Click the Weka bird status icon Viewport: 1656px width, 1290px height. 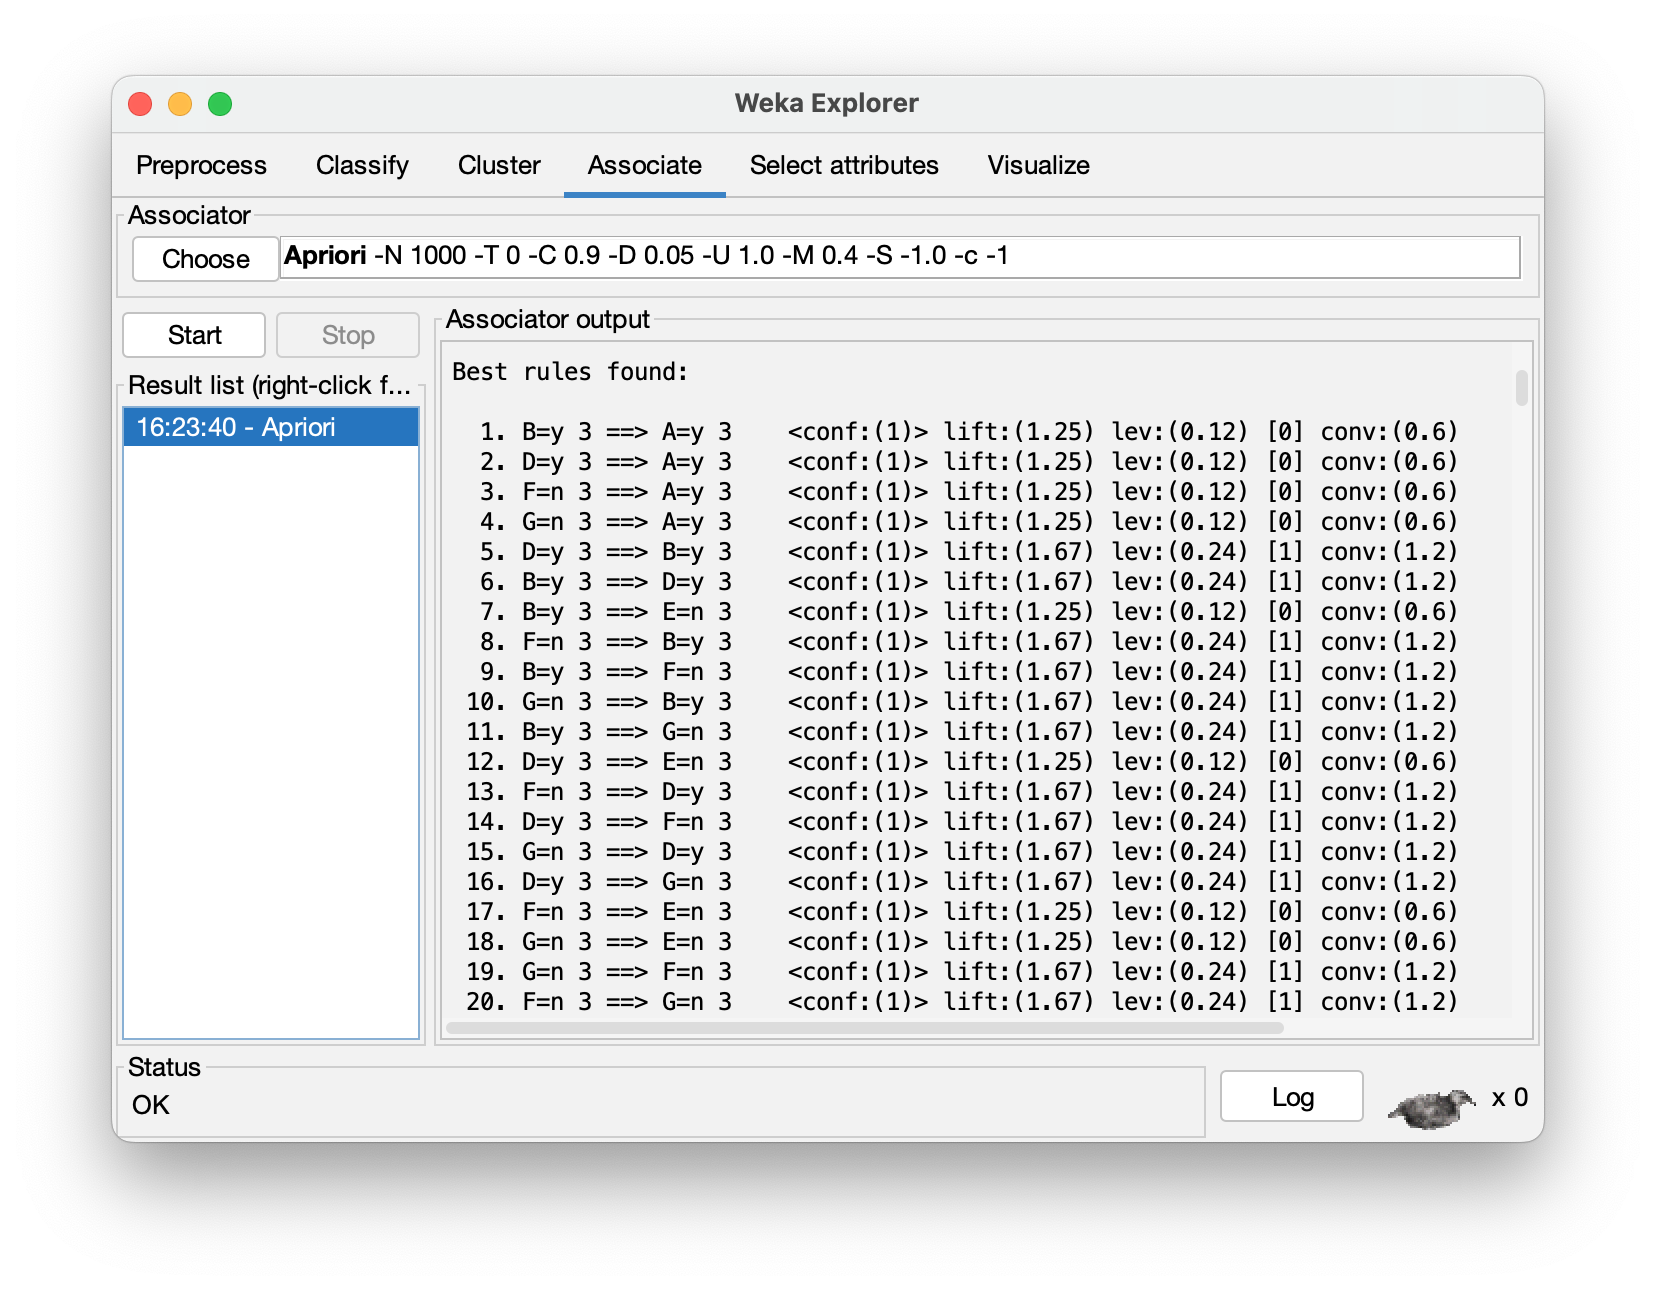1432,1107
